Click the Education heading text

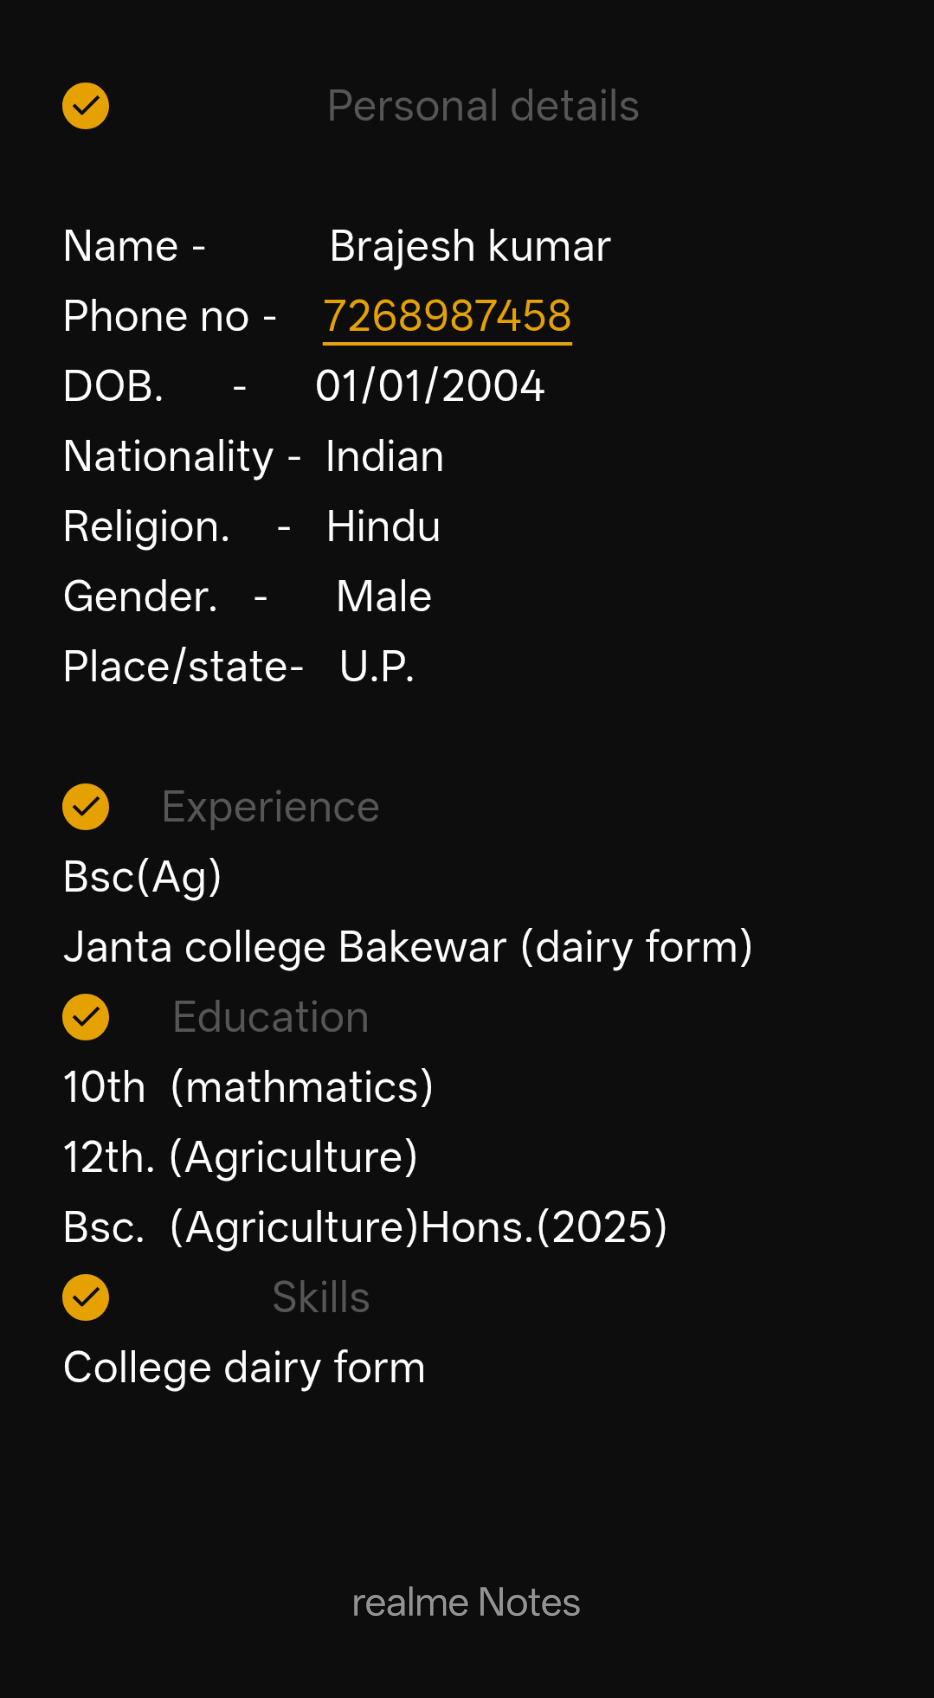tap(270, 1017)
